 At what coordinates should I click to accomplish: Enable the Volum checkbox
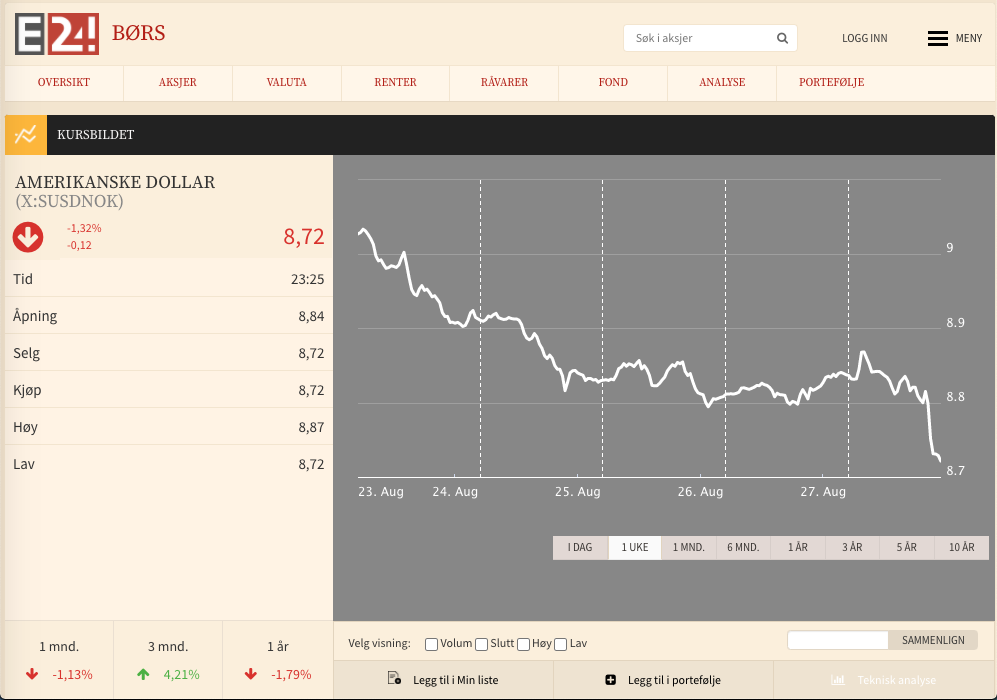tap(432, 644)
